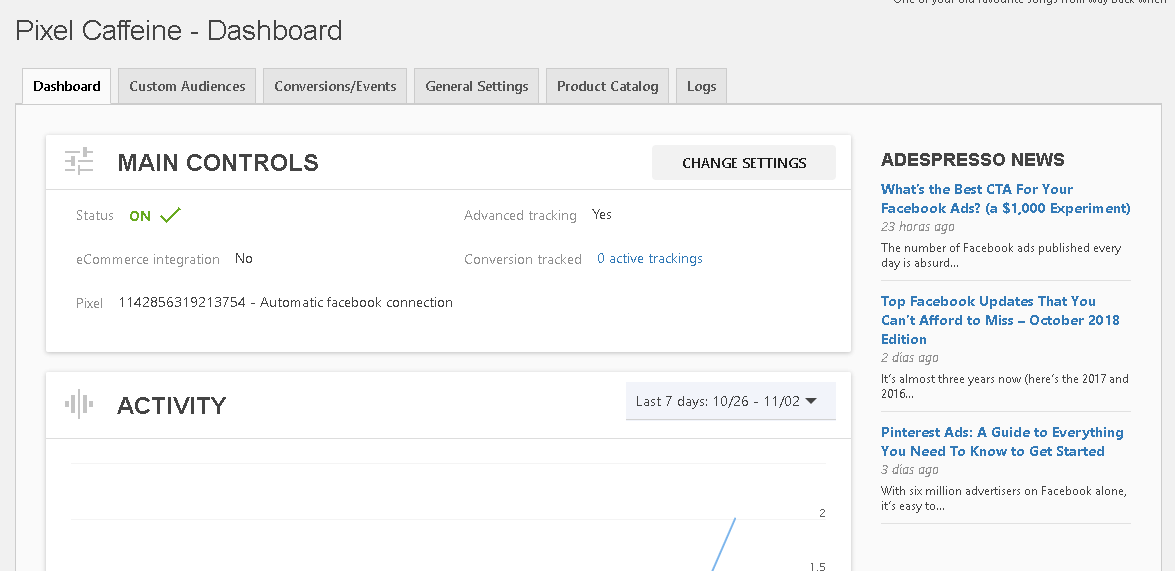
Task: Click the chart axis value 2
Action: (x=822, y=513)
